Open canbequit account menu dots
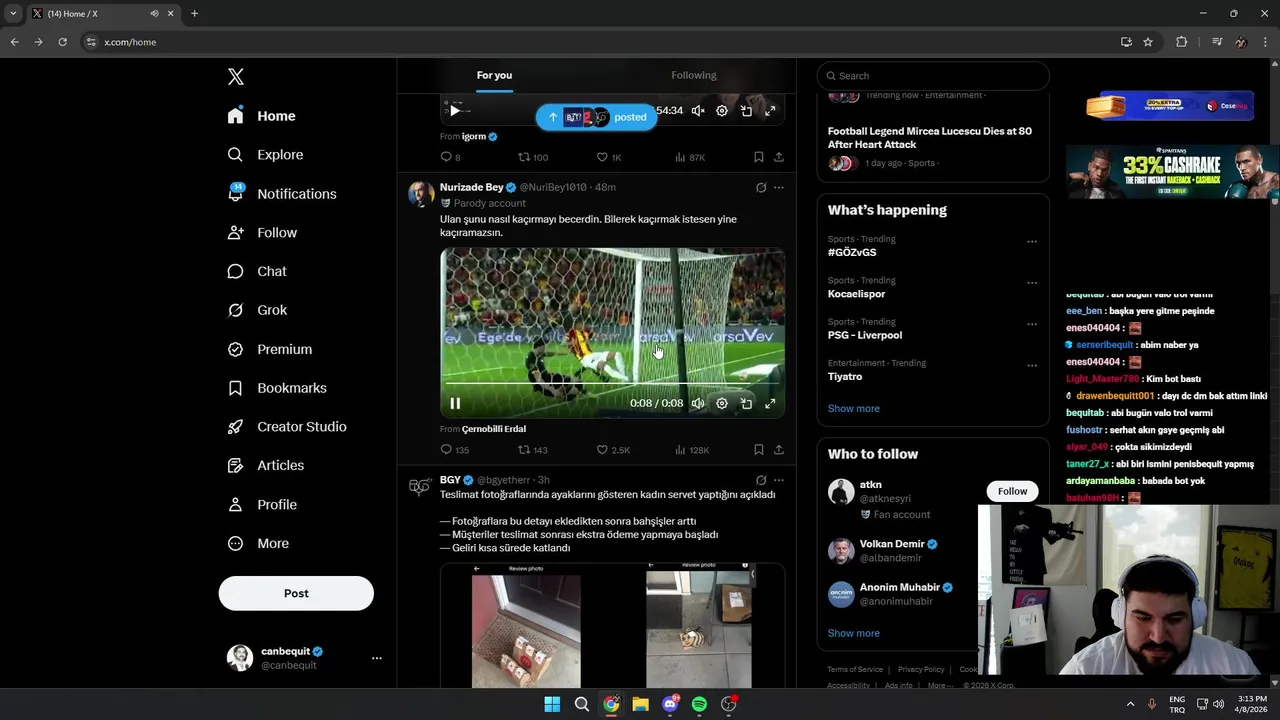Screen dimensions: 1280x720 [x=377, y=658]
